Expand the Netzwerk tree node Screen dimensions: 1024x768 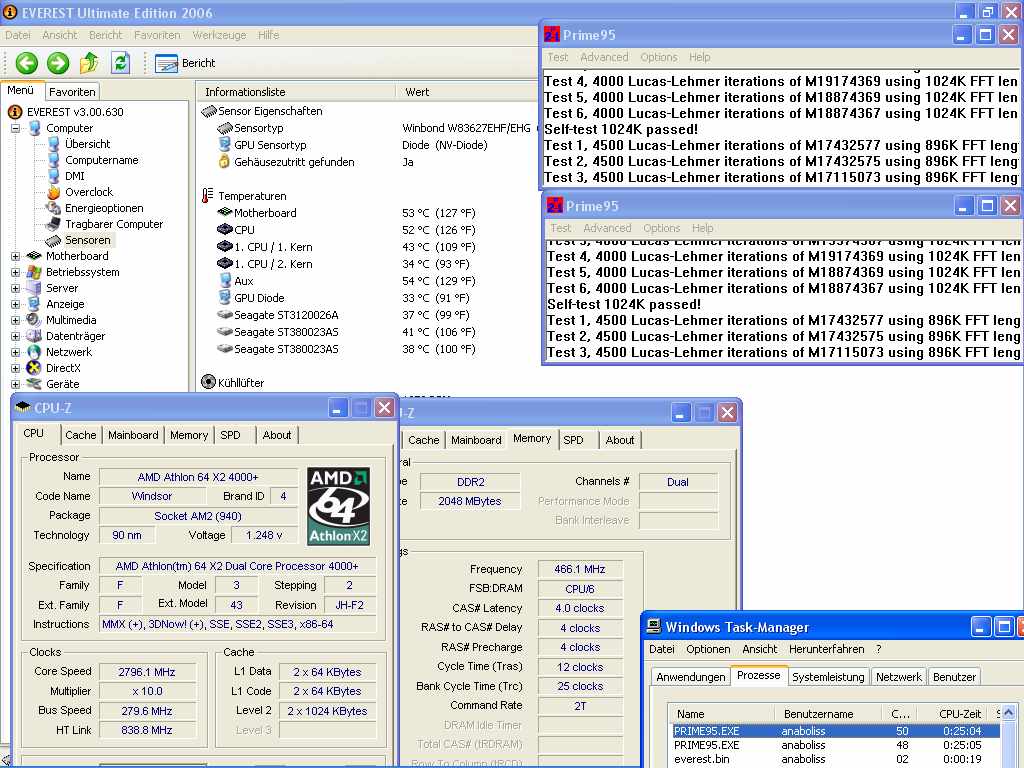[15, 352]
